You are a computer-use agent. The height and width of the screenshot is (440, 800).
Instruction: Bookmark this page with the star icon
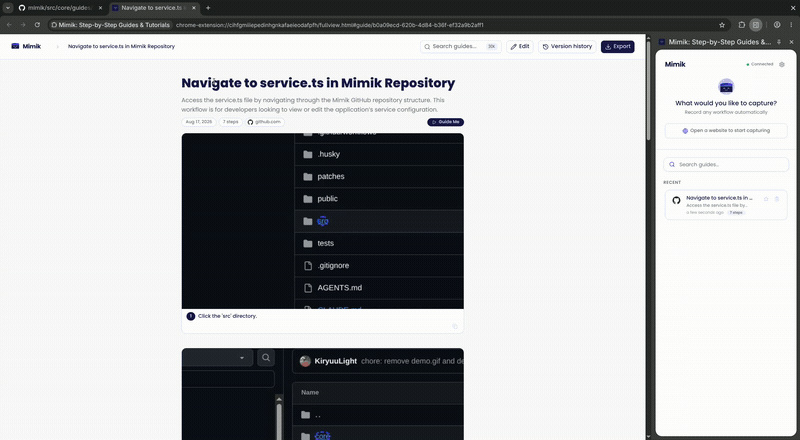click(x=721, y=25)
